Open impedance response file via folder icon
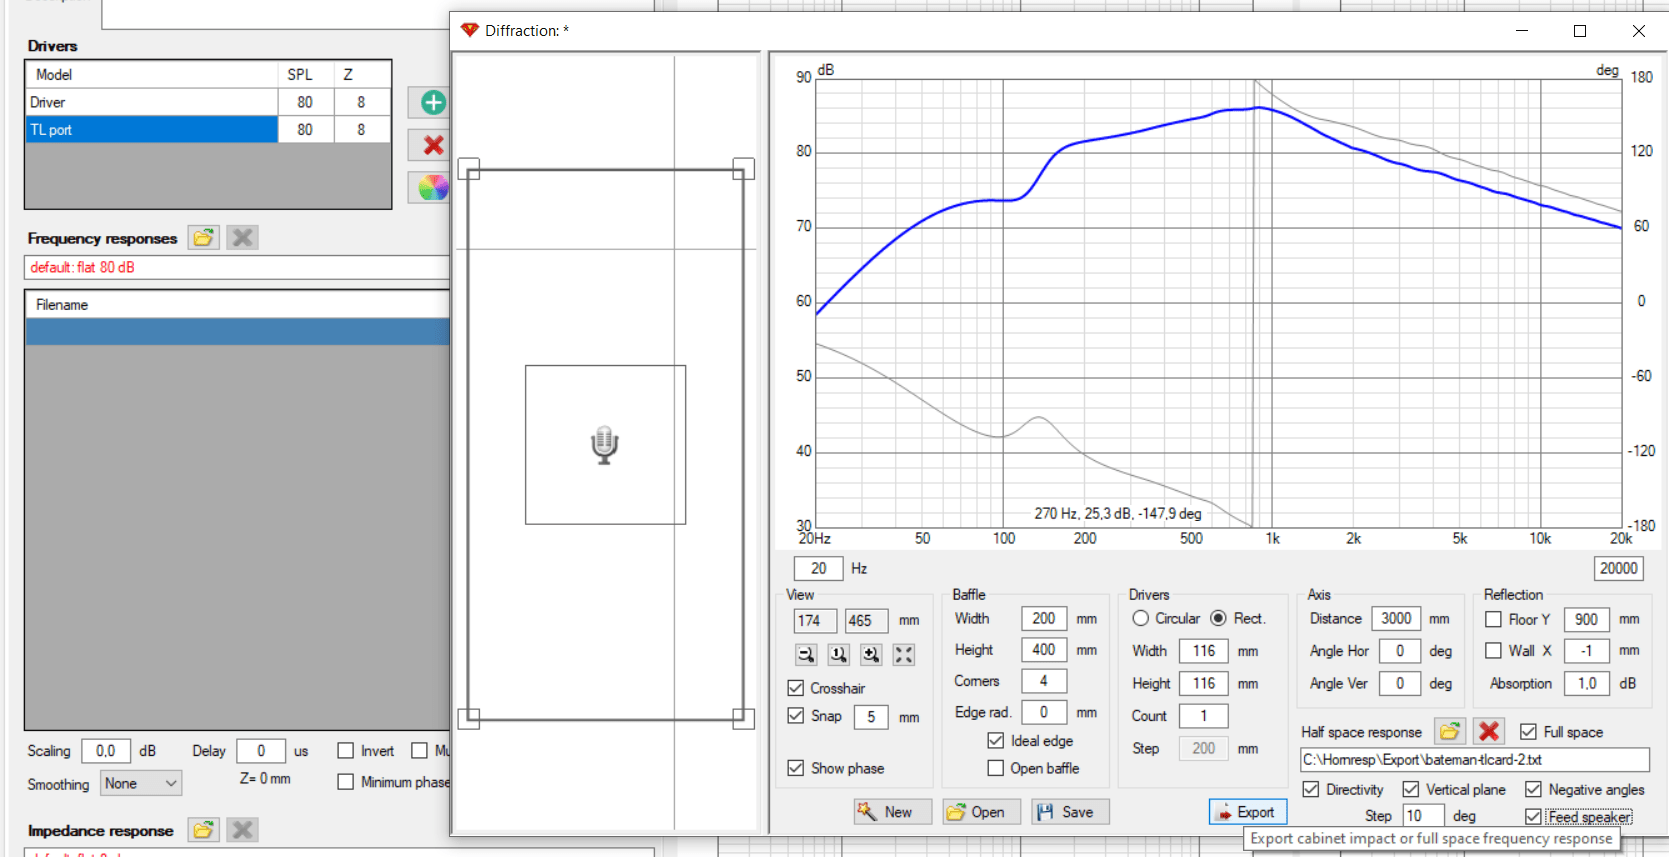 click(x=204, y=830)
